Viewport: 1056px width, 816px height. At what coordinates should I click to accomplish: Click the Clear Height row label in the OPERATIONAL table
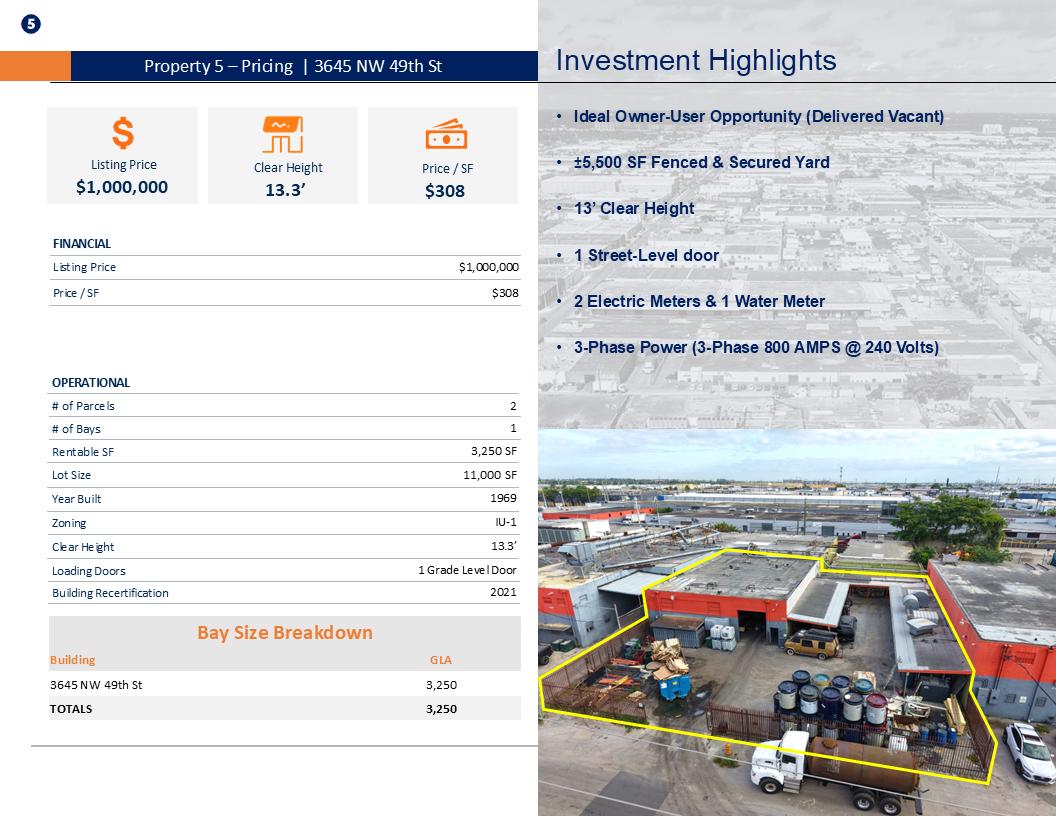coord(83,547)
